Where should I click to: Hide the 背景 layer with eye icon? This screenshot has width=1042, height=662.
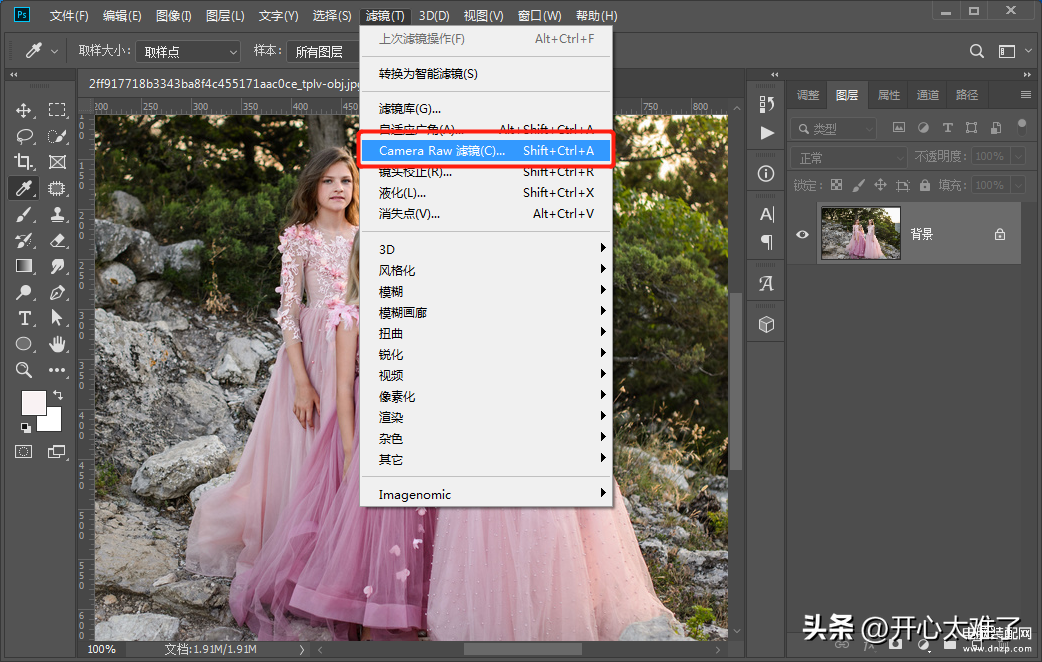pyautogui.click(x=802, y=235)
